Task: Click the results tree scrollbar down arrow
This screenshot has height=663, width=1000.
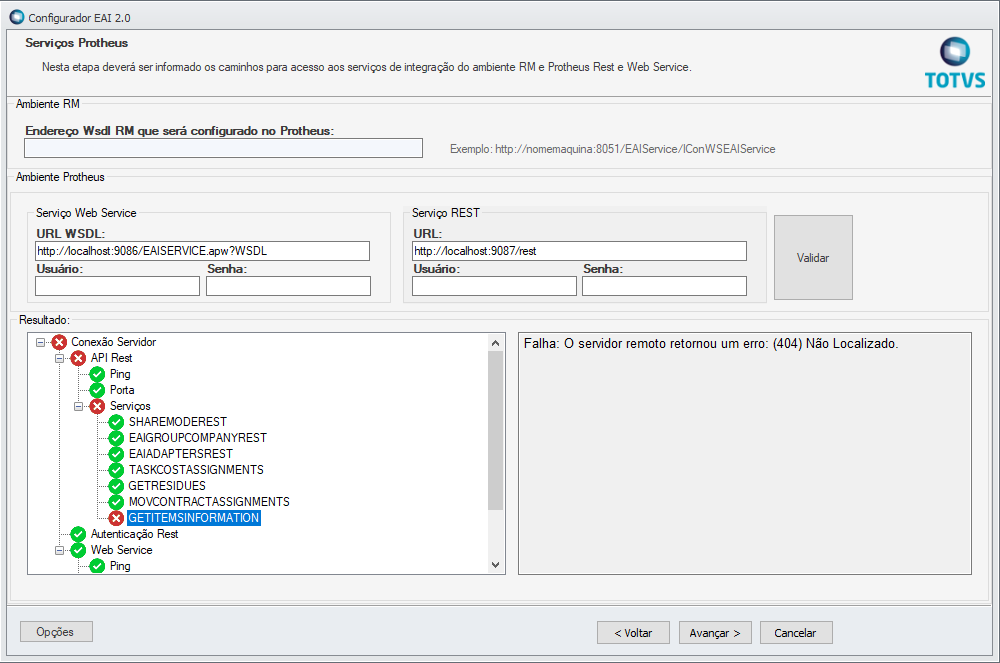Action: (496, 565)
